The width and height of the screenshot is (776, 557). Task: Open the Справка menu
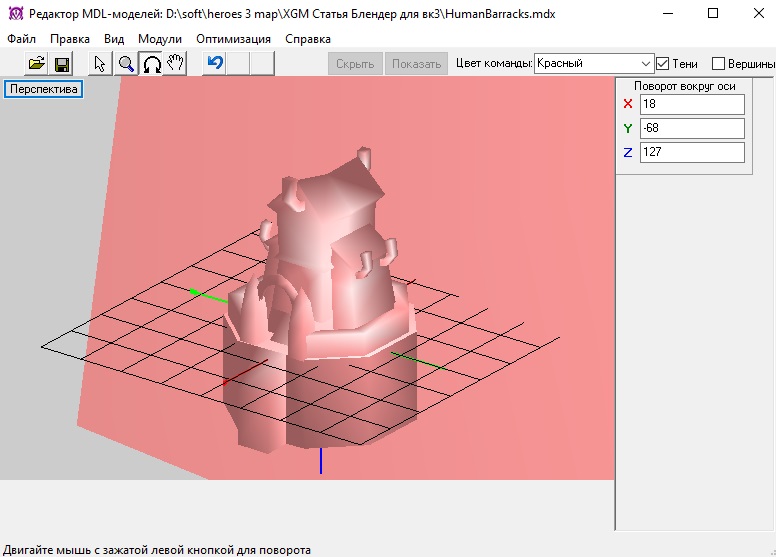(x=308, y=39)
